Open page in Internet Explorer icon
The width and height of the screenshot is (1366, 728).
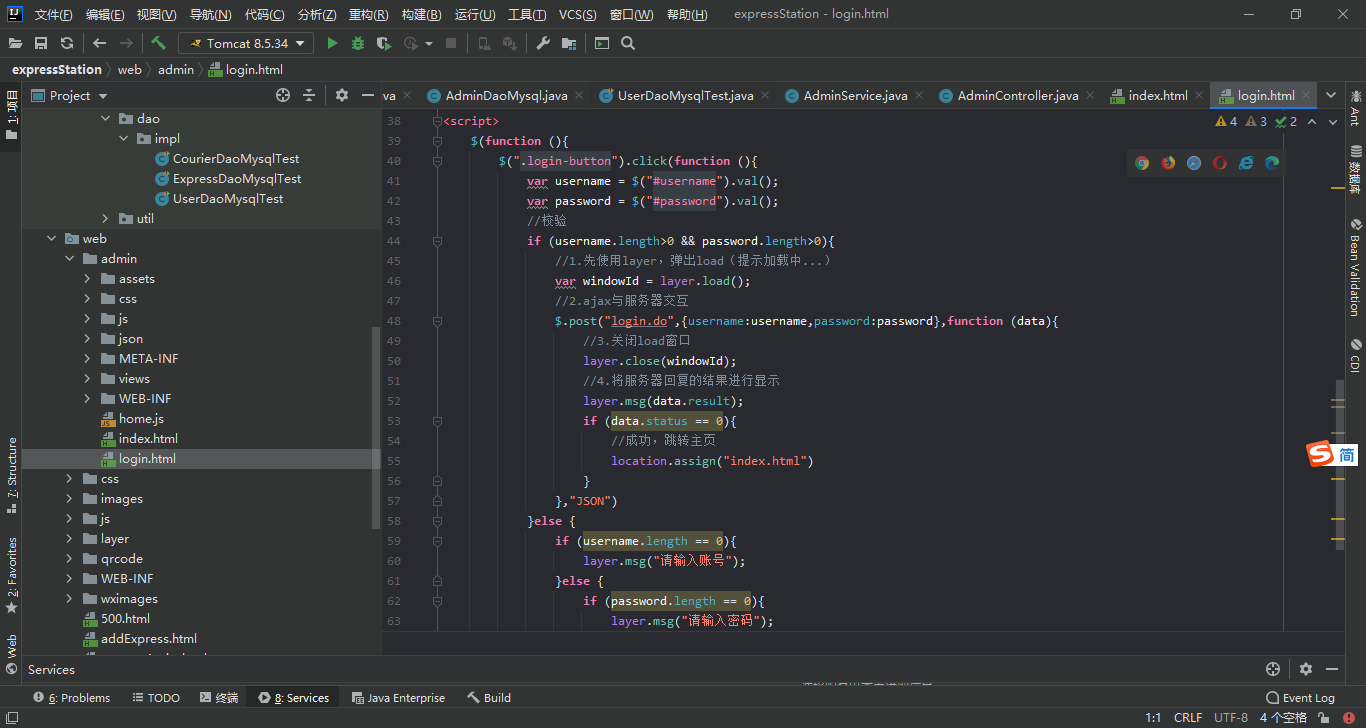[1246, 163]
